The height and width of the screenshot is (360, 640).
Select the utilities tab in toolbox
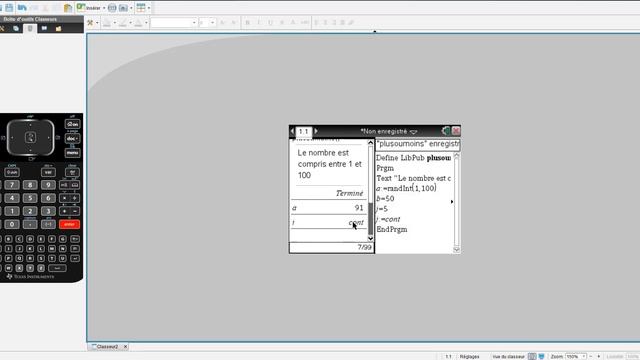point(44,28)
